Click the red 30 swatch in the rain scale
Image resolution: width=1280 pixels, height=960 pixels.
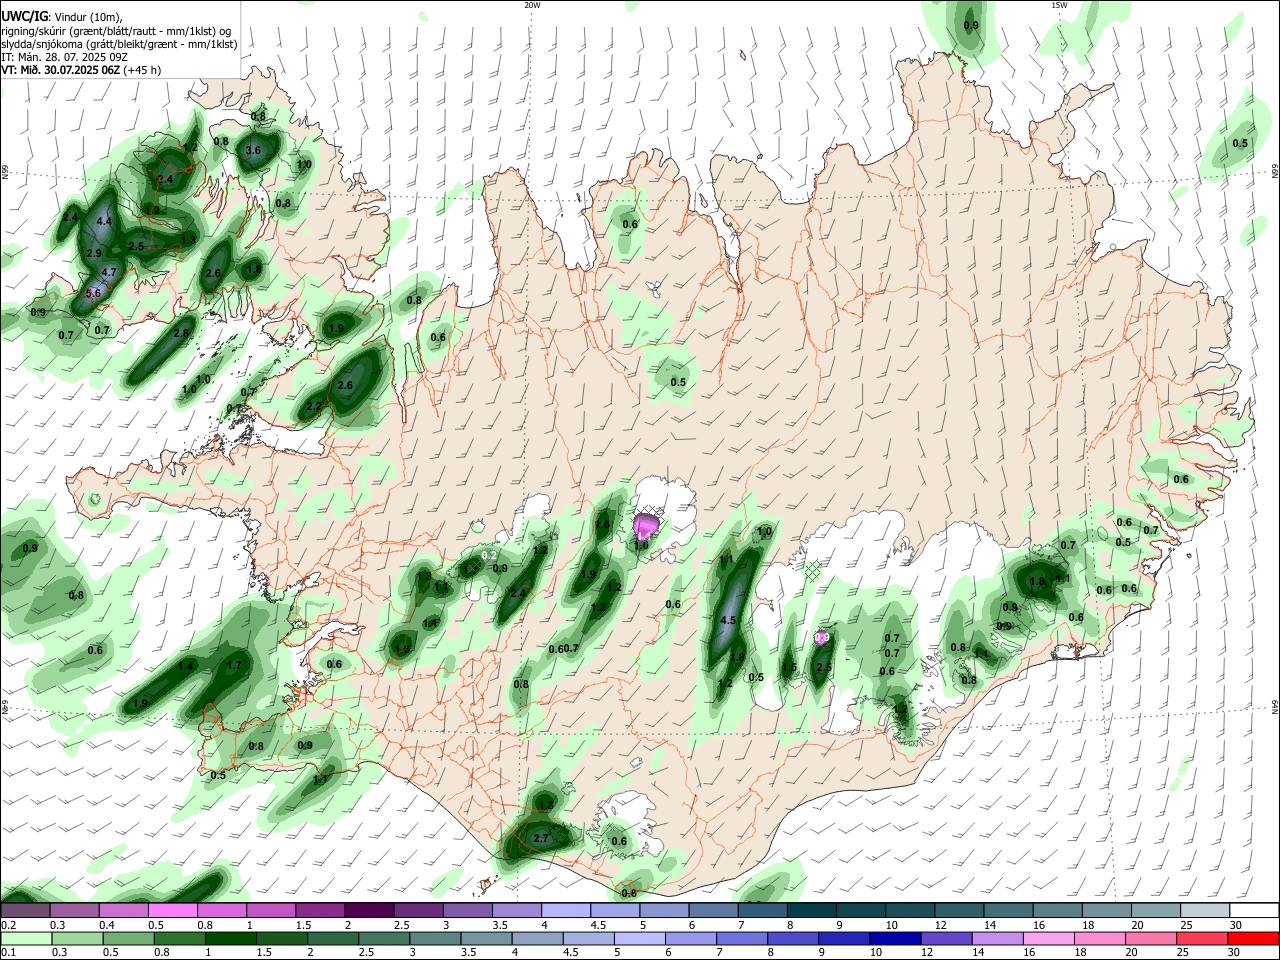tap(1252, 938)
